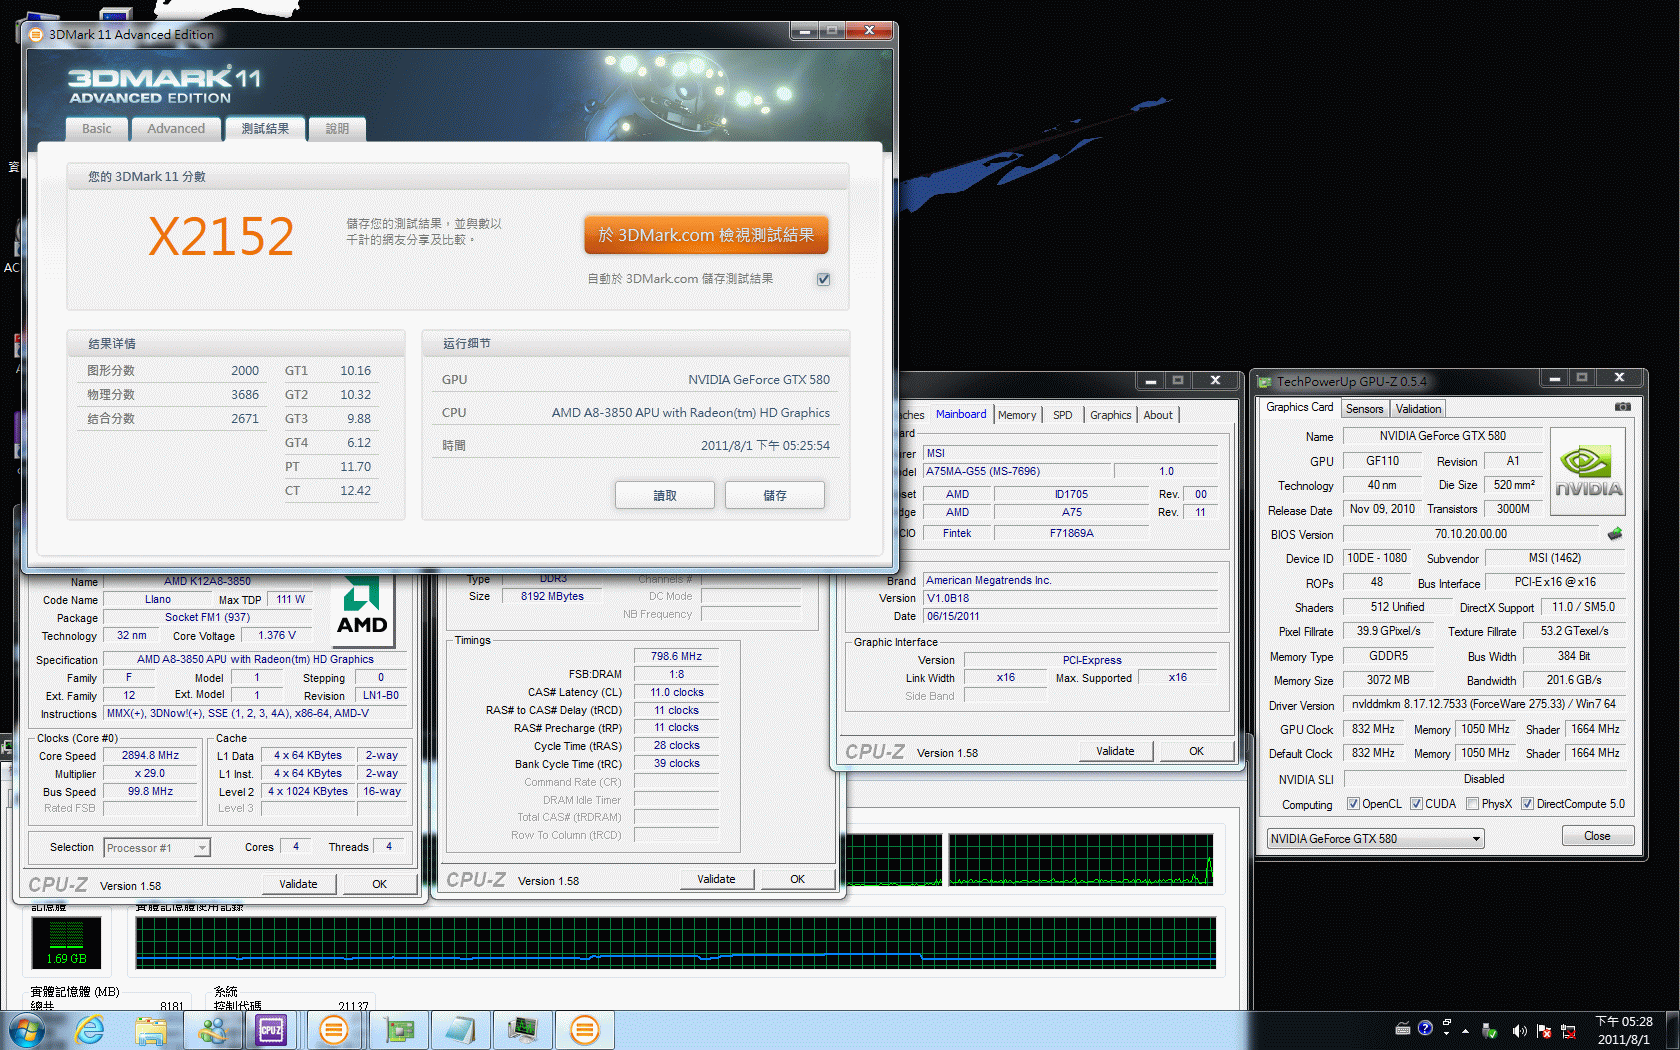The image size is (1680, 1050).
Task: Click orange view results on 3DMark.com button
Action: (x=706, y=235)
